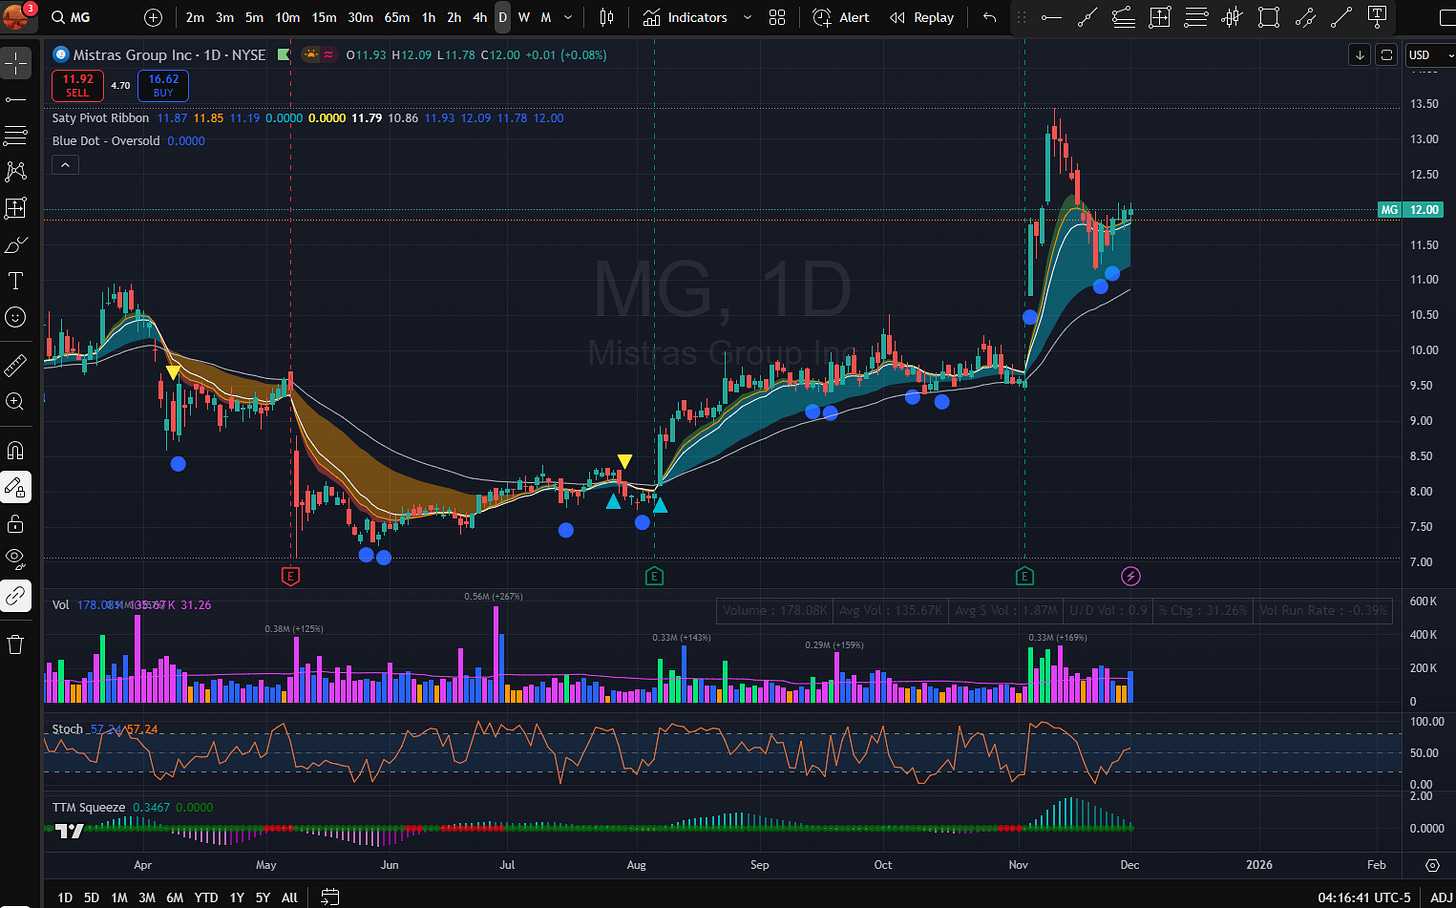The image size is (1456, 908).
Task: Open the layout setup grid icon
Action: pyautogui.click(x=777, y=17)
